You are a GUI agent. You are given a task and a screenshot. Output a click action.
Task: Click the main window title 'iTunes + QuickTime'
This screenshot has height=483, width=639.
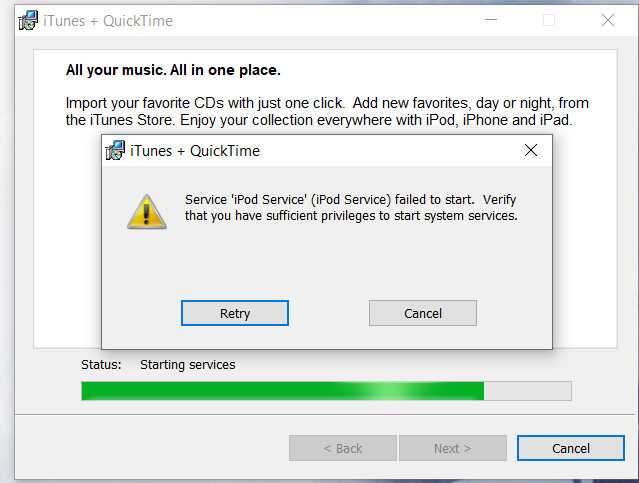tap(108, 21)
